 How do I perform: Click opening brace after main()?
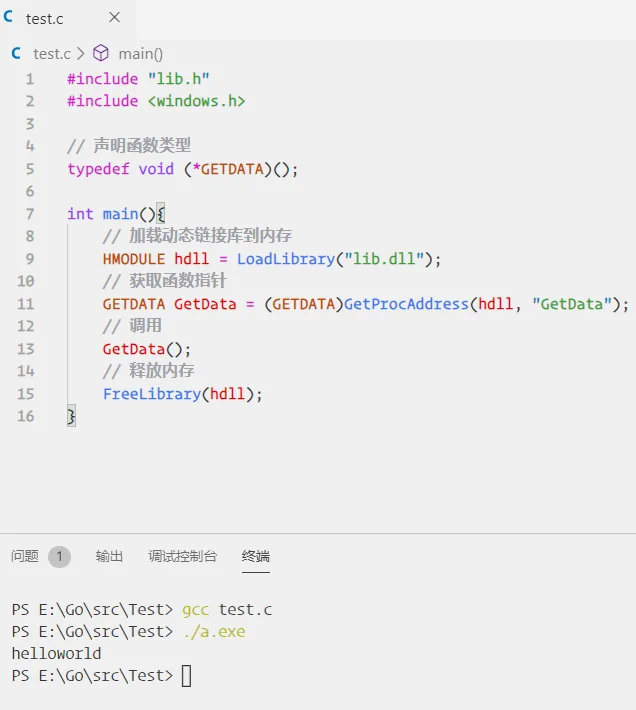pyautogui.click(x=160, y=213)
